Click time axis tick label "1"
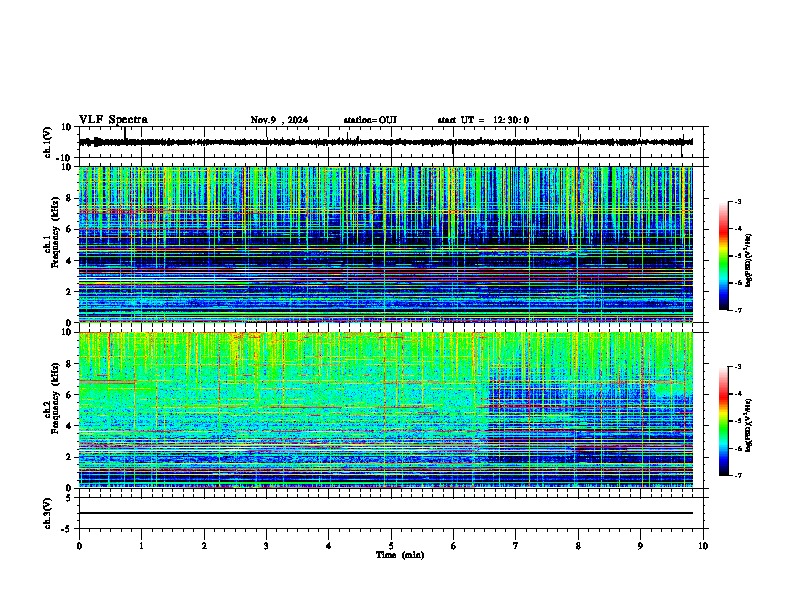The image size is (792, 612). [x=141, y=546]
